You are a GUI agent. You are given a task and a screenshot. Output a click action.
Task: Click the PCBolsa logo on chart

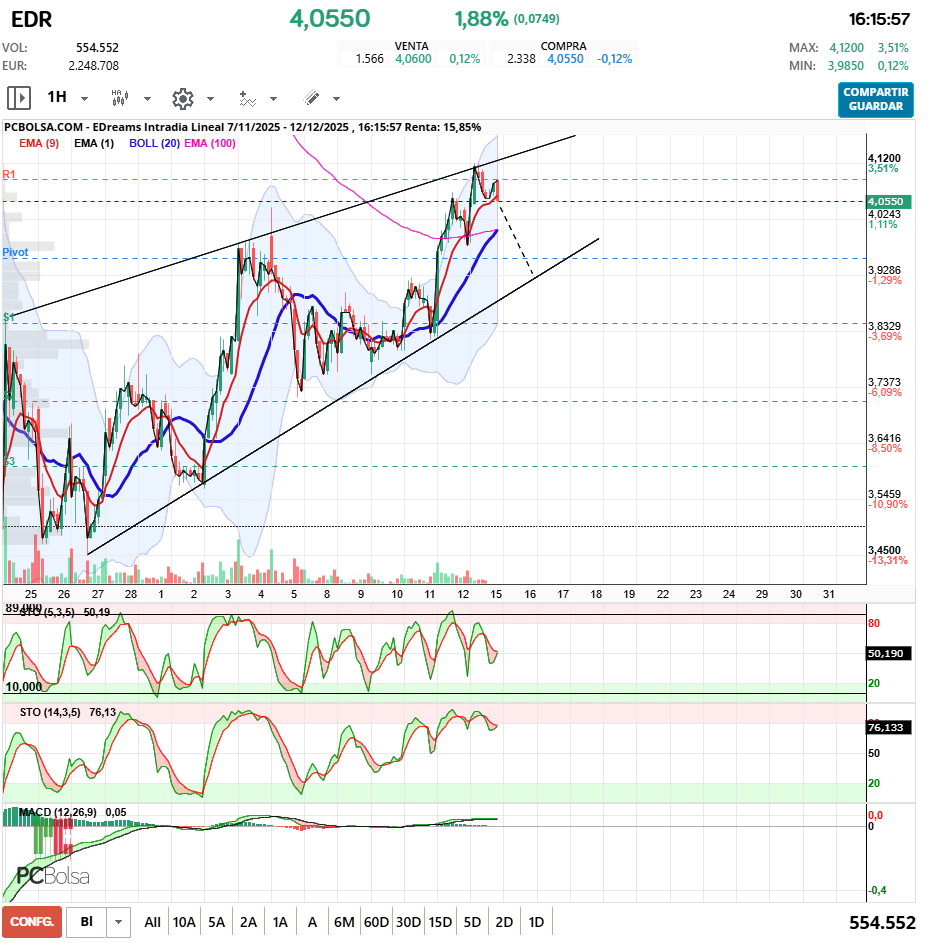[53, 876]
